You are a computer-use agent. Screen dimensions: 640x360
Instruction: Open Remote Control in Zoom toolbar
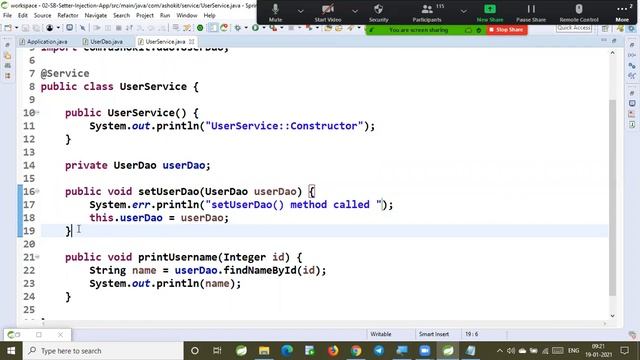click(579, 13)
